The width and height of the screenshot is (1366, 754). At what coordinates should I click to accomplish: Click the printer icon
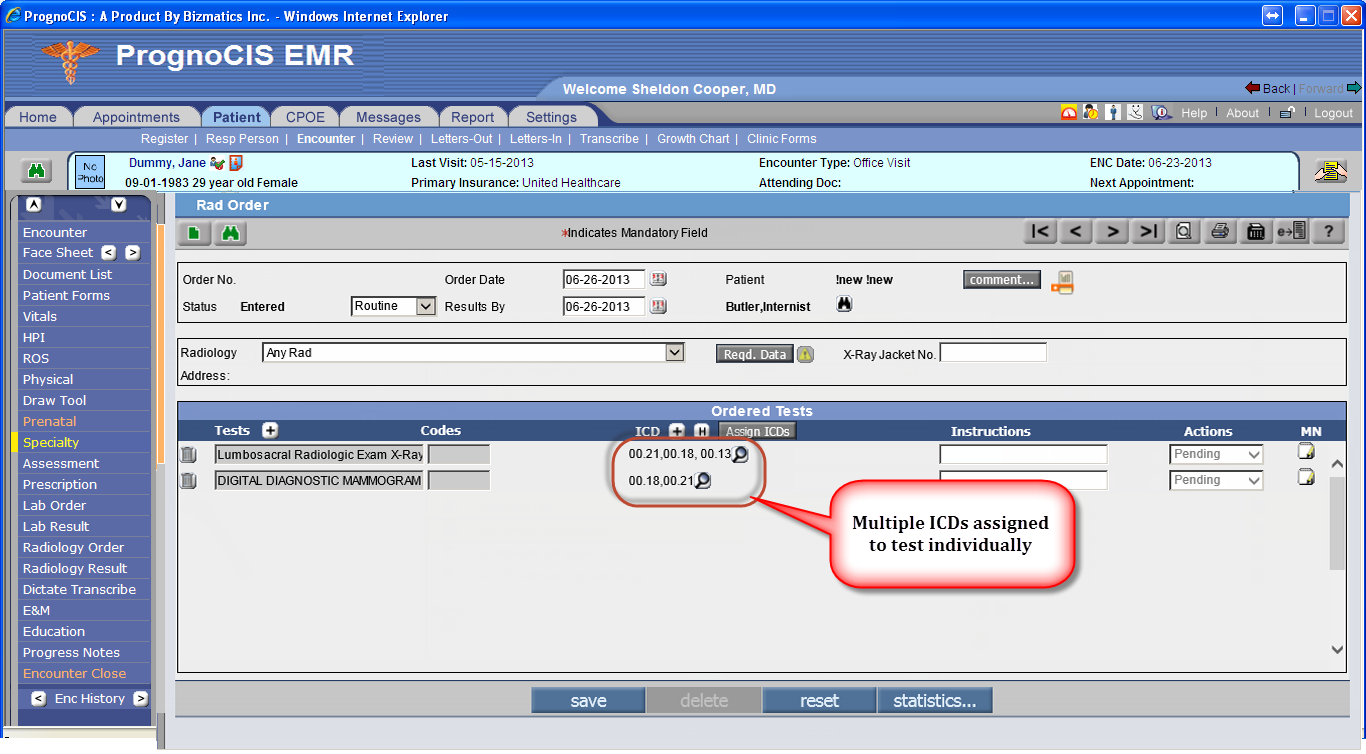(1220, 231)
